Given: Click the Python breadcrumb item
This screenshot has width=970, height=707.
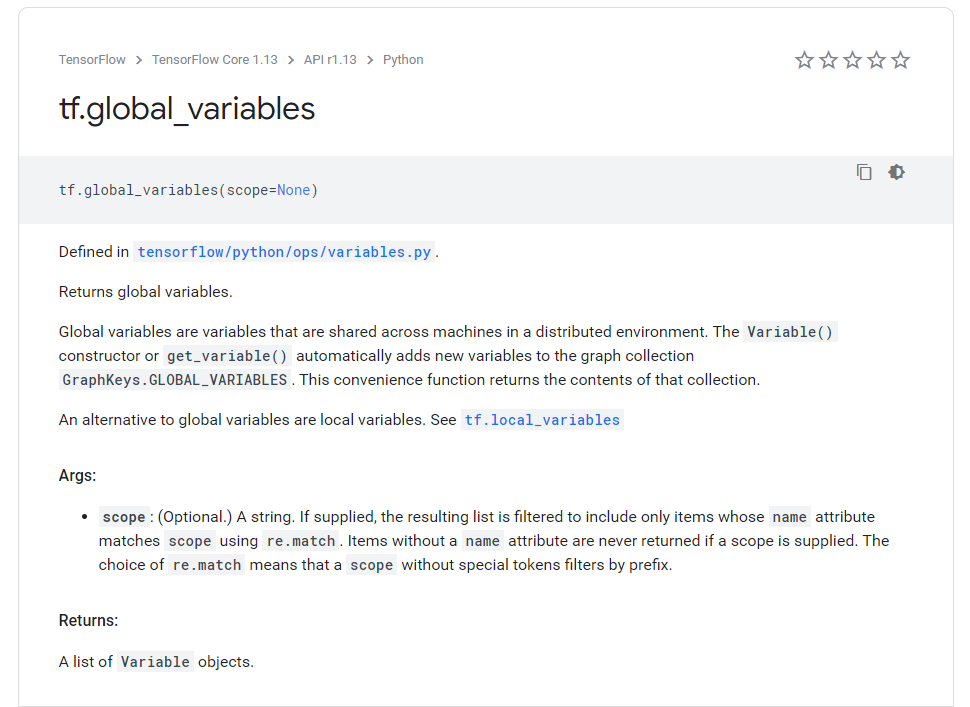Looking at the screenshot, I should [403, 59].
